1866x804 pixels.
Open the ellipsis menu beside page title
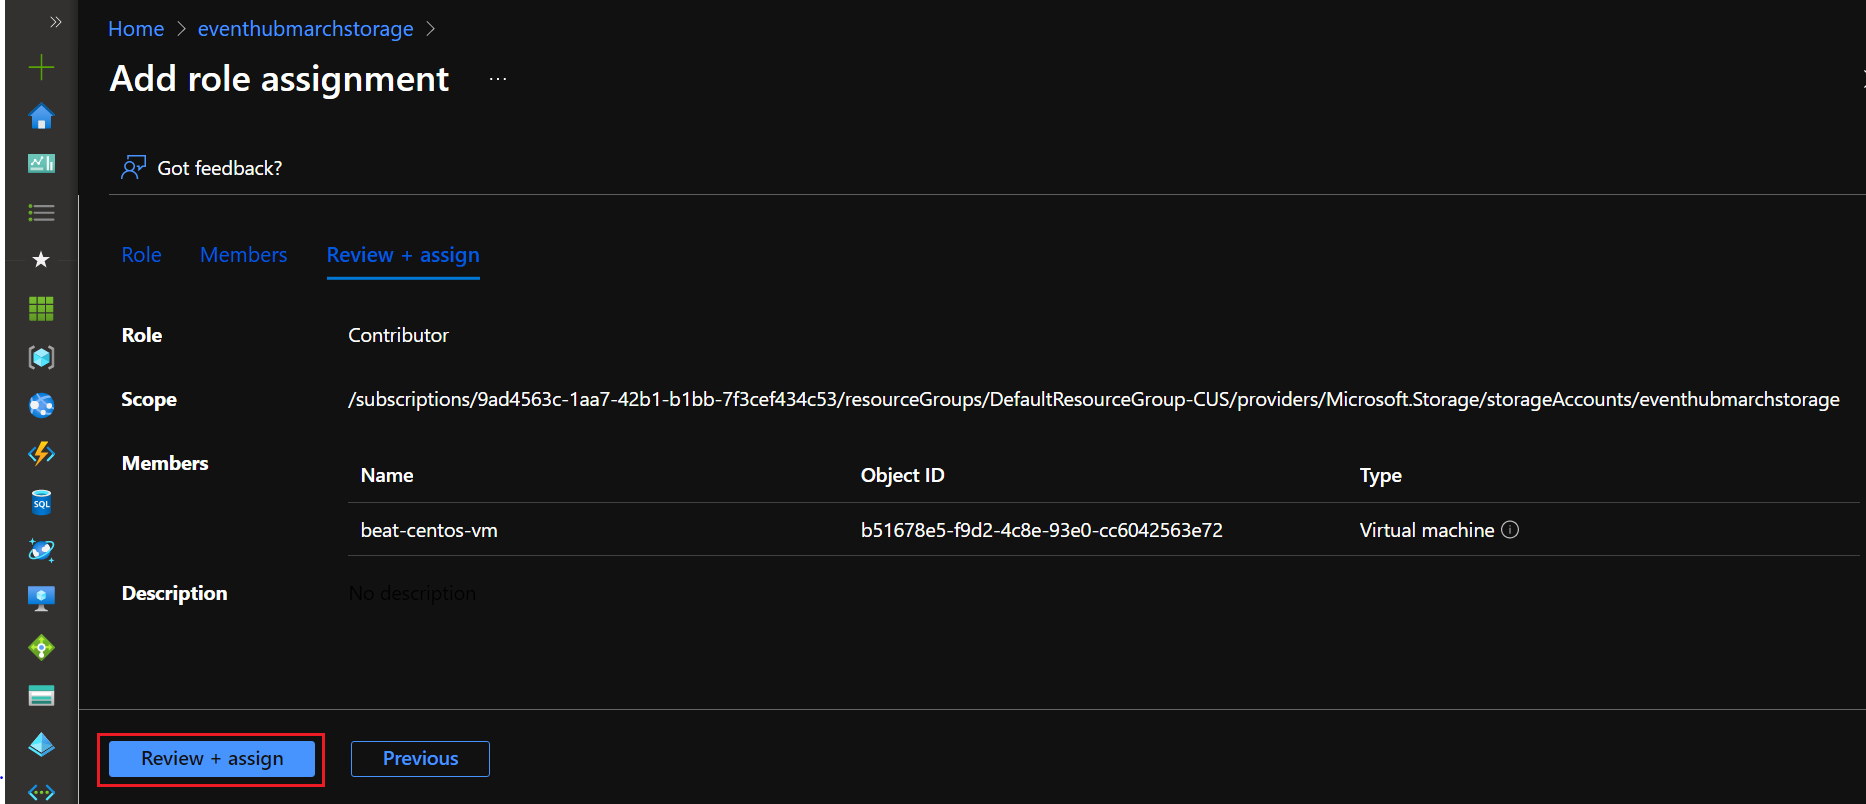tap(498, 79)
